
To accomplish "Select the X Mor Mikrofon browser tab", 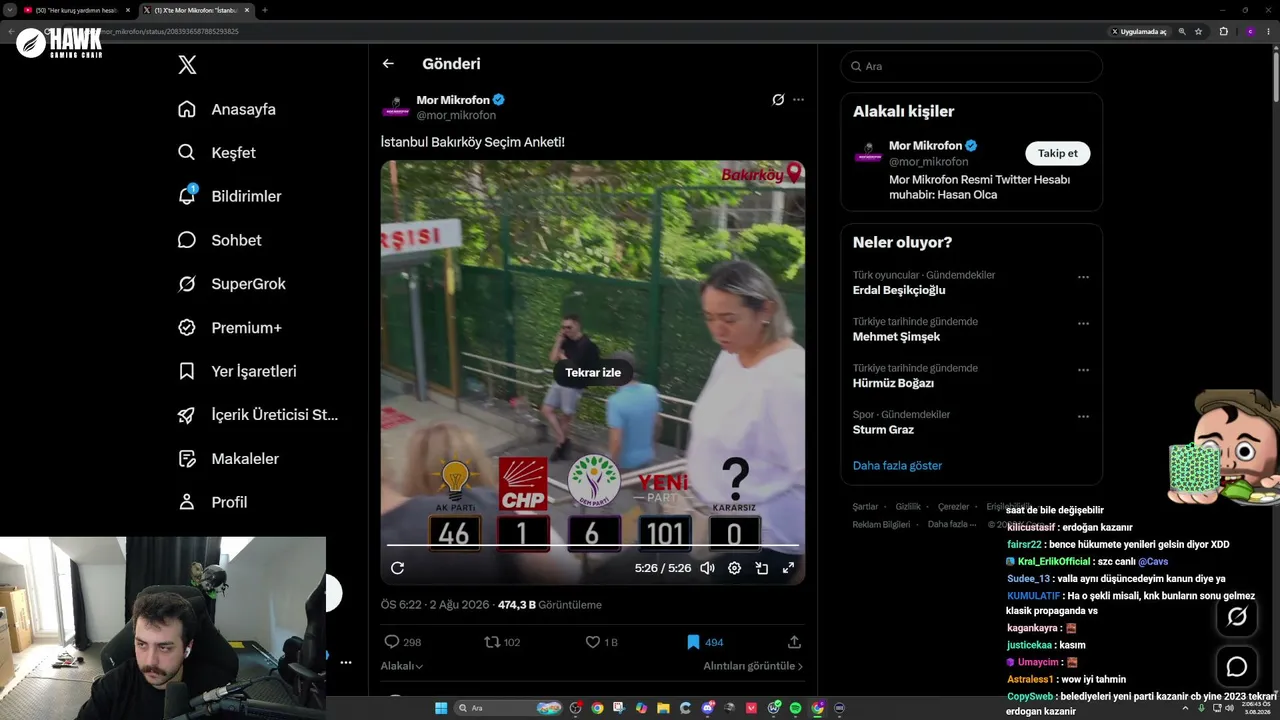I will (x=194, y=10).
